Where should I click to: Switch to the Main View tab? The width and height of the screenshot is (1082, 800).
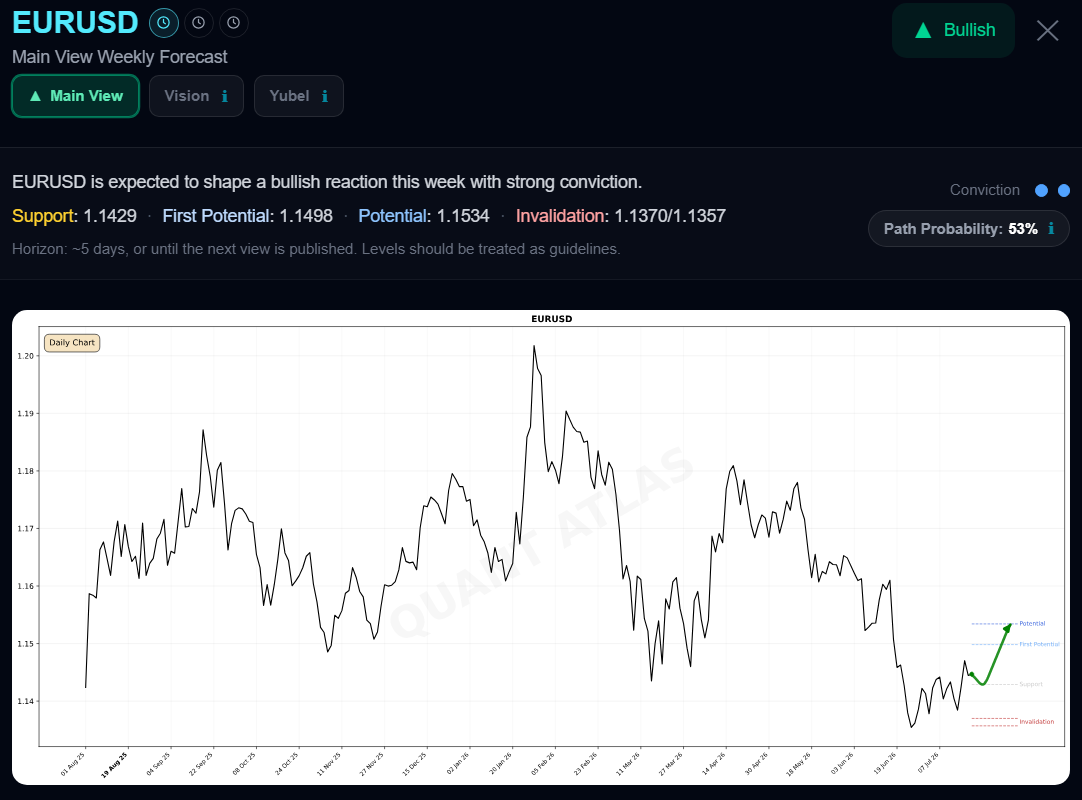tap(76, 96)
